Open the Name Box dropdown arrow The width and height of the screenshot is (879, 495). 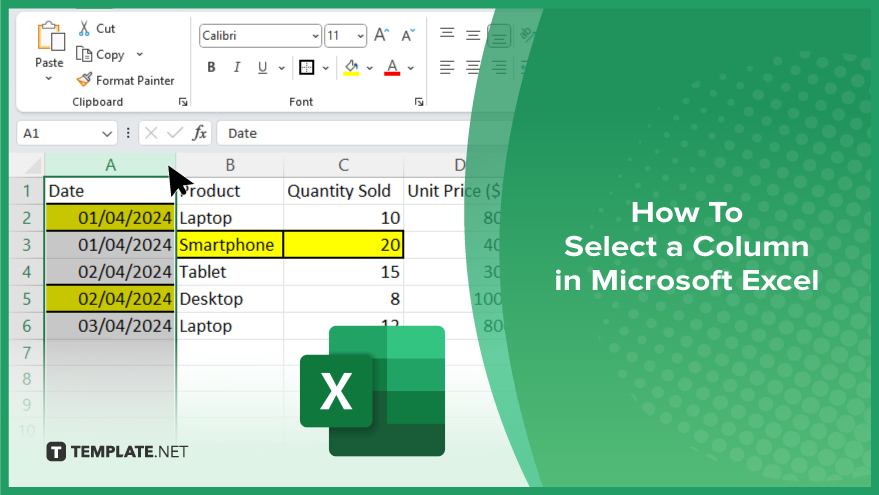pos(107,133)
